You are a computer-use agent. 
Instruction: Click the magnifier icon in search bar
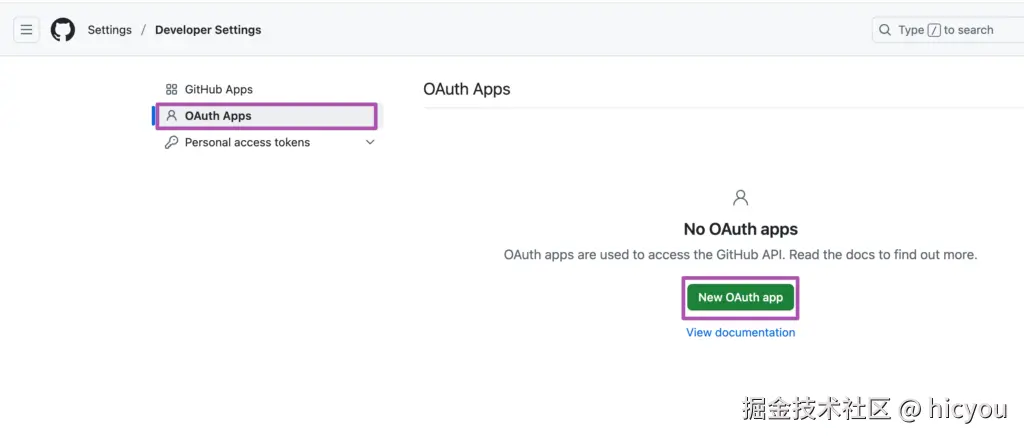(885, 30)
